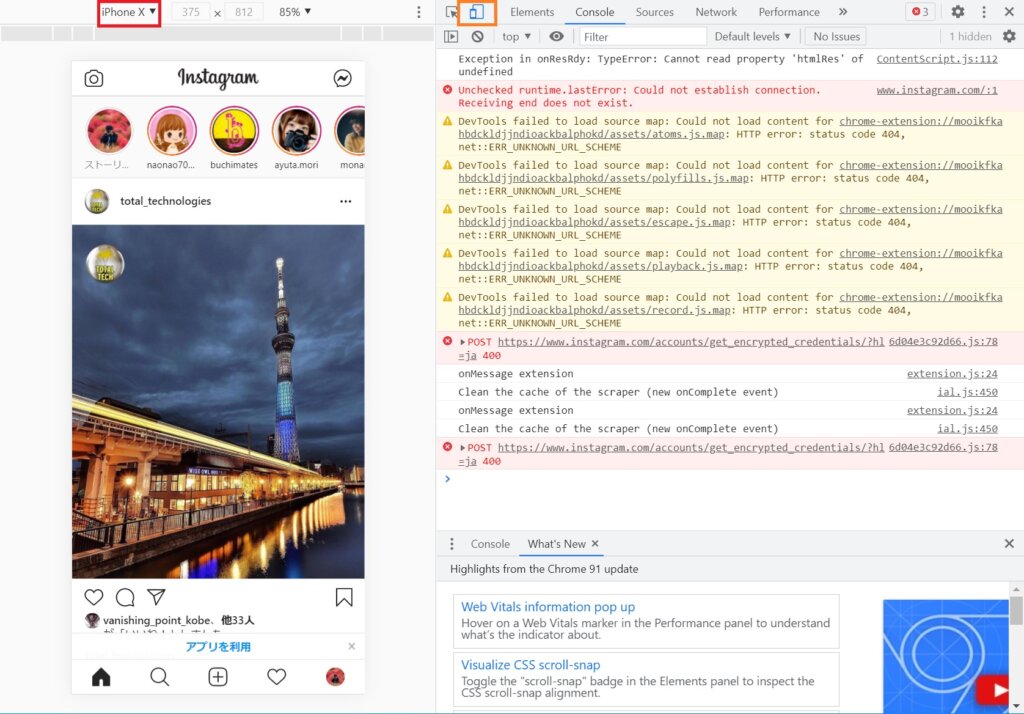This screenshot has width=1024, height=714.
Task: Tap the app usage banner link
Action: (x=218, y=647)
